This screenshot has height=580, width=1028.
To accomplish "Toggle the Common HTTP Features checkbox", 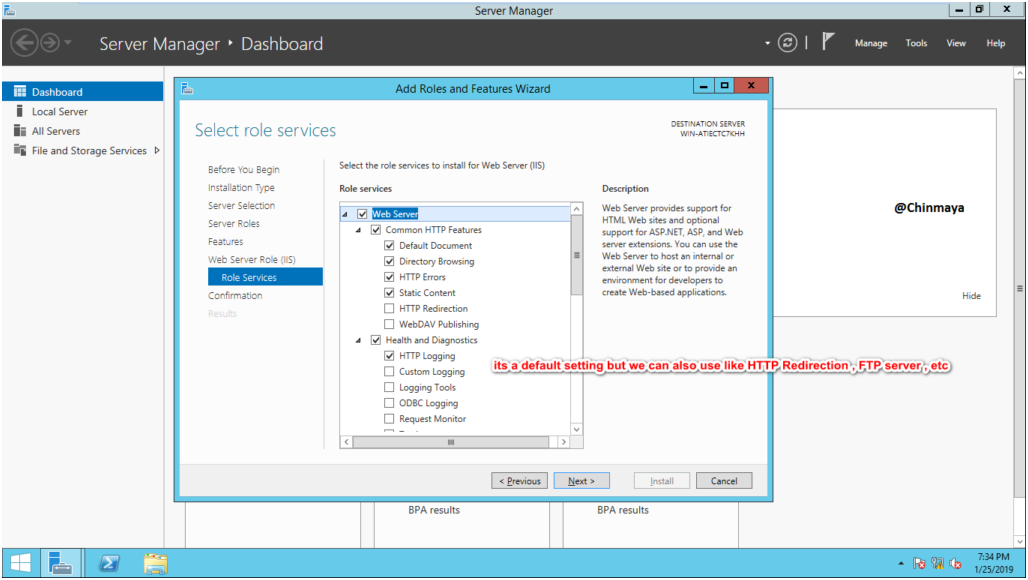I will pyautogui.click(x=376, y=230).
